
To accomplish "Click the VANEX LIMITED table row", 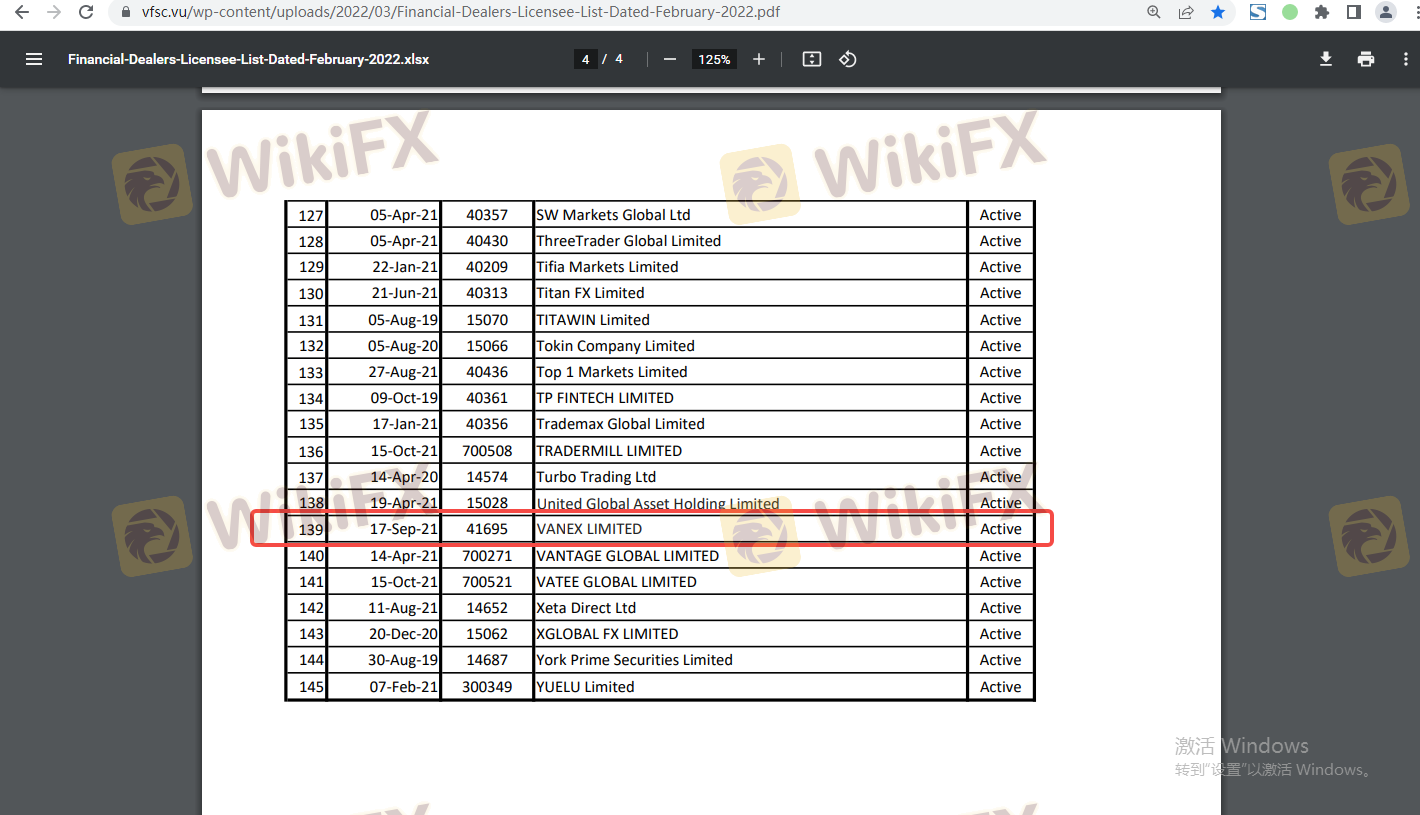I will coord(650,529).
